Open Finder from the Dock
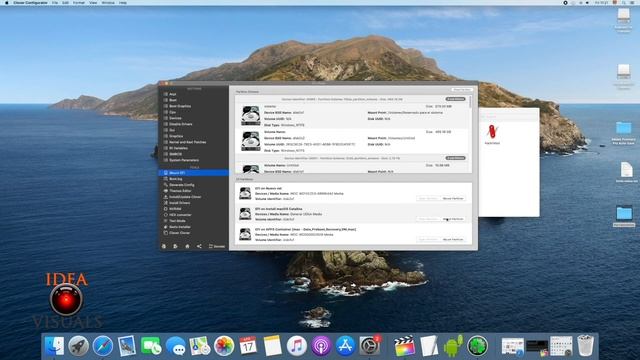 [x=54, y=346]
